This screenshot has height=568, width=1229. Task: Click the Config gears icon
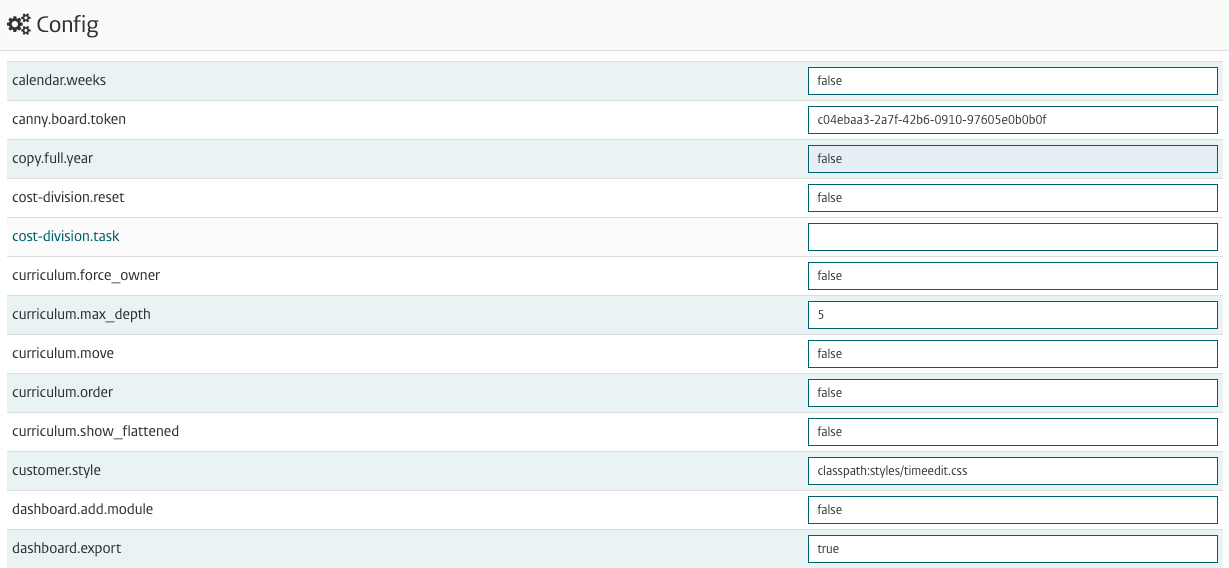tap(19, 25)
